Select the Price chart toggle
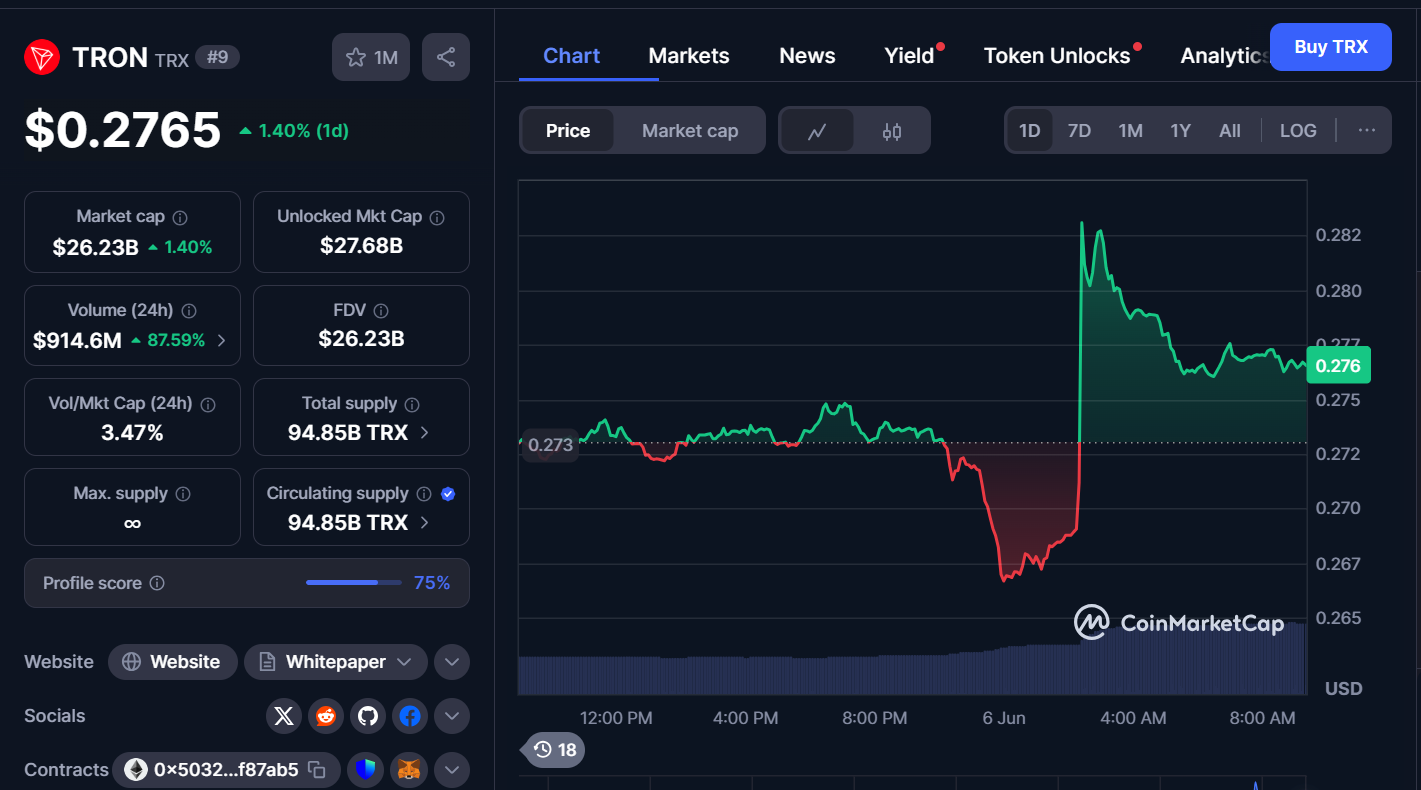 tap(568, 131)
